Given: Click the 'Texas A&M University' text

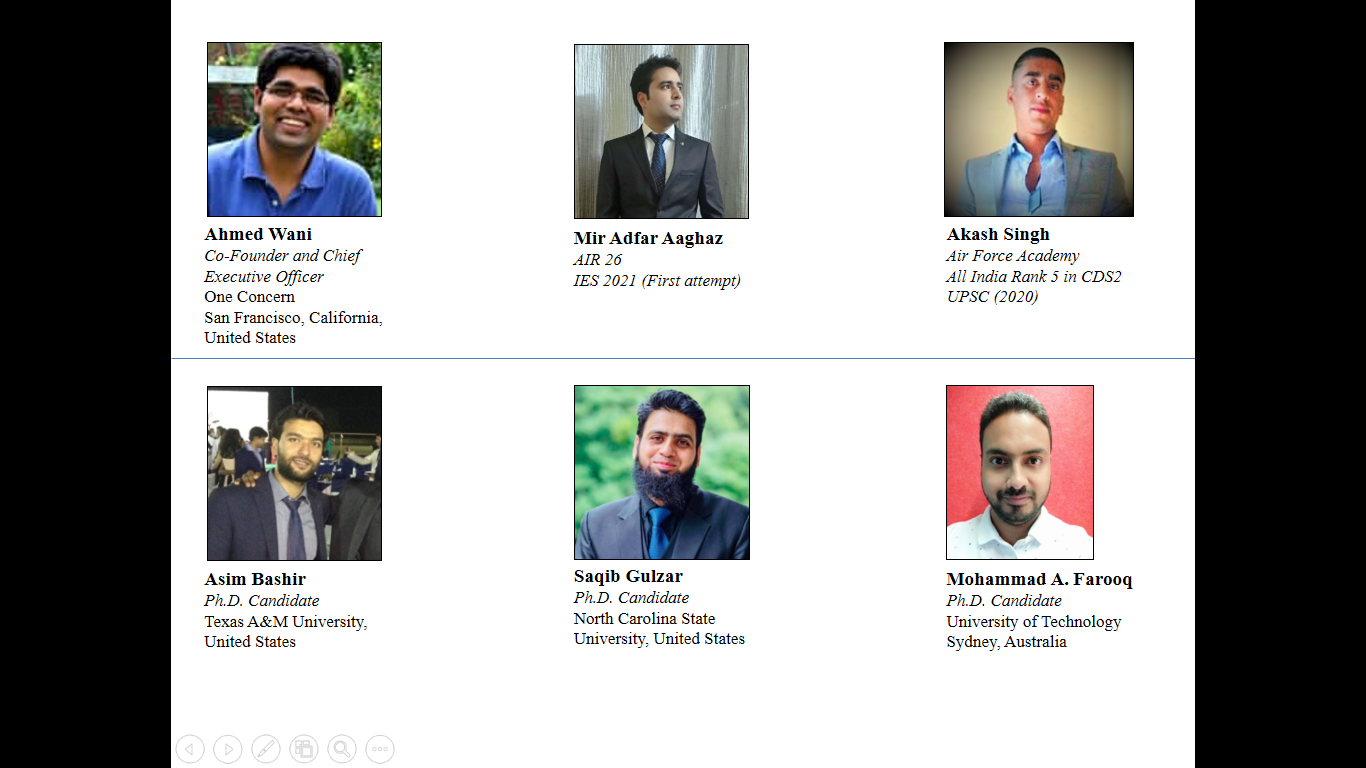Looking at the screenshot, I should (286, 621).
